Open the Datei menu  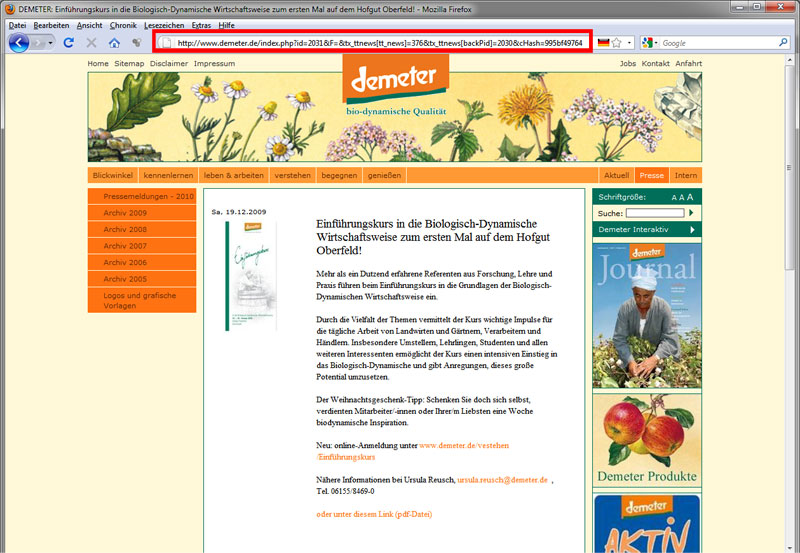click(x=17, y=25)
